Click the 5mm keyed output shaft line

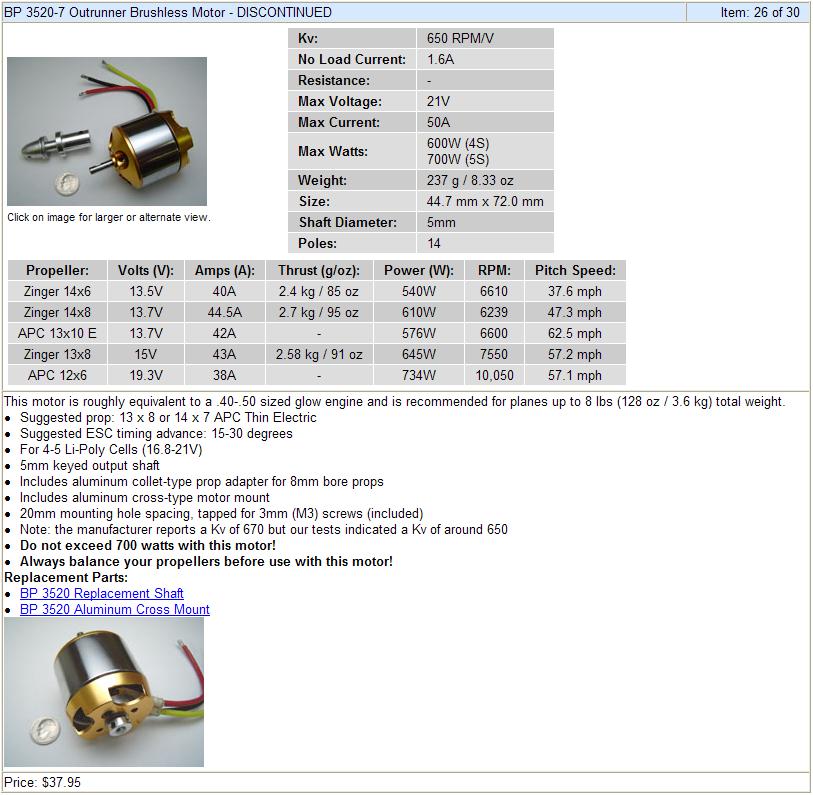coord(89,466)
